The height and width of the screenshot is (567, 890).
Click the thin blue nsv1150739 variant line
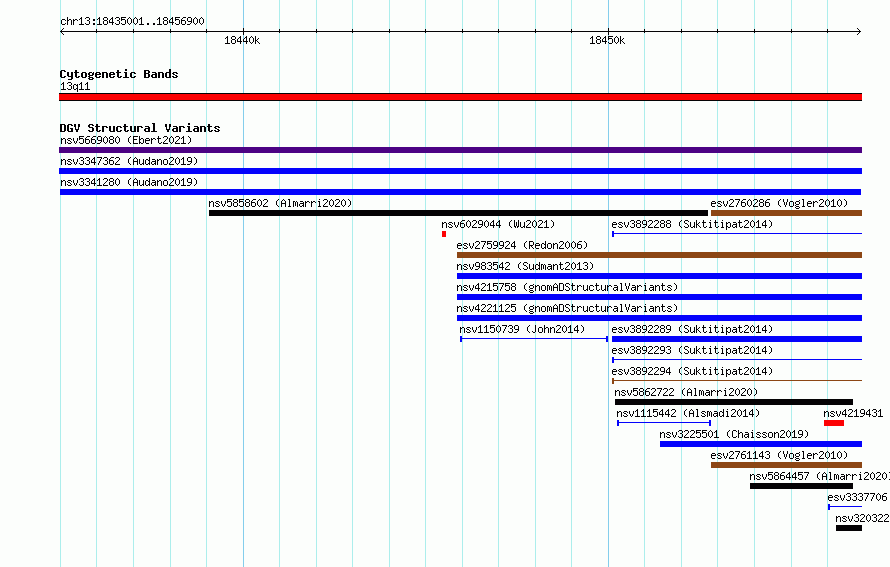coord(534,339)
